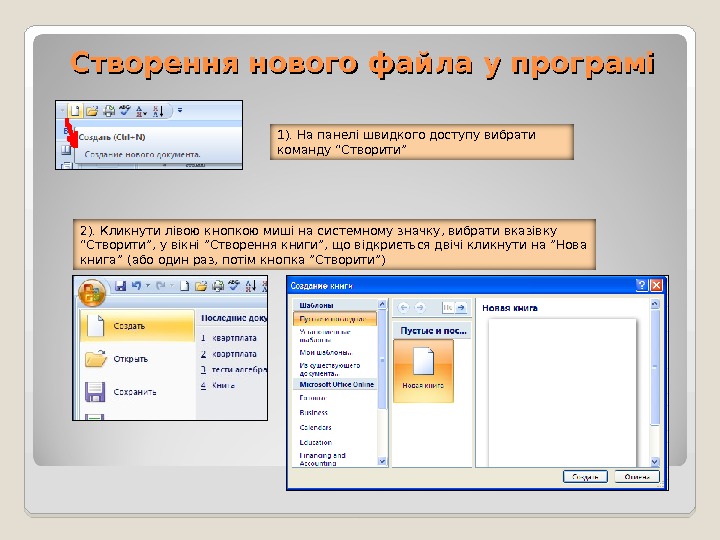Select Установленные шаблоны category
The image size is (720, 540).
pos(325,336)
